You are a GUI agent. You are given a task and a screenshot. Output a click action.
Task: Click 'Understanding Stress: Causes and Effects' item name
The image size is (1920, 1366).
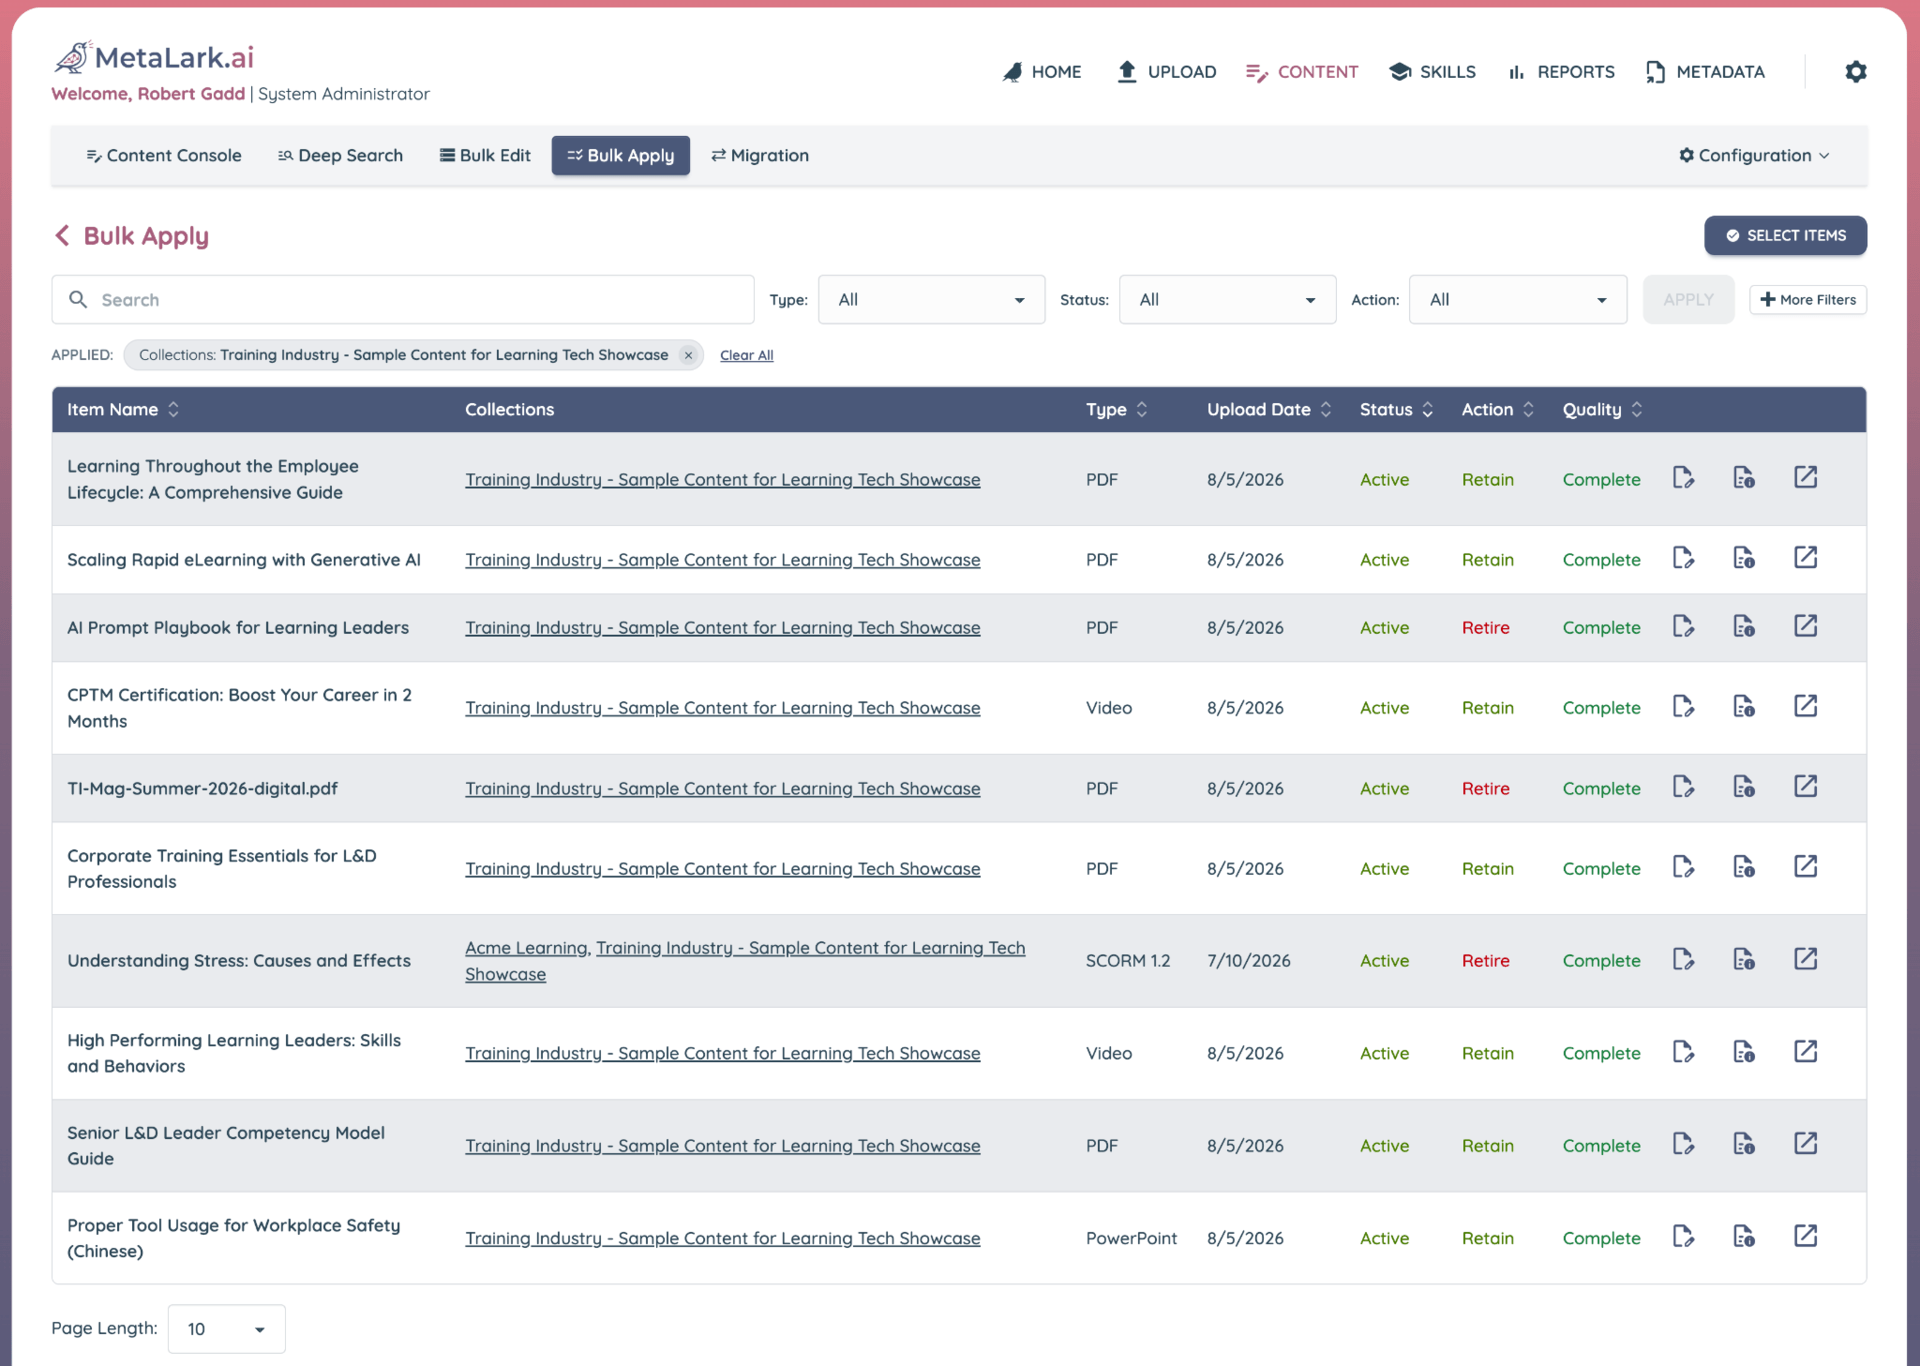(x=239, y=961)
